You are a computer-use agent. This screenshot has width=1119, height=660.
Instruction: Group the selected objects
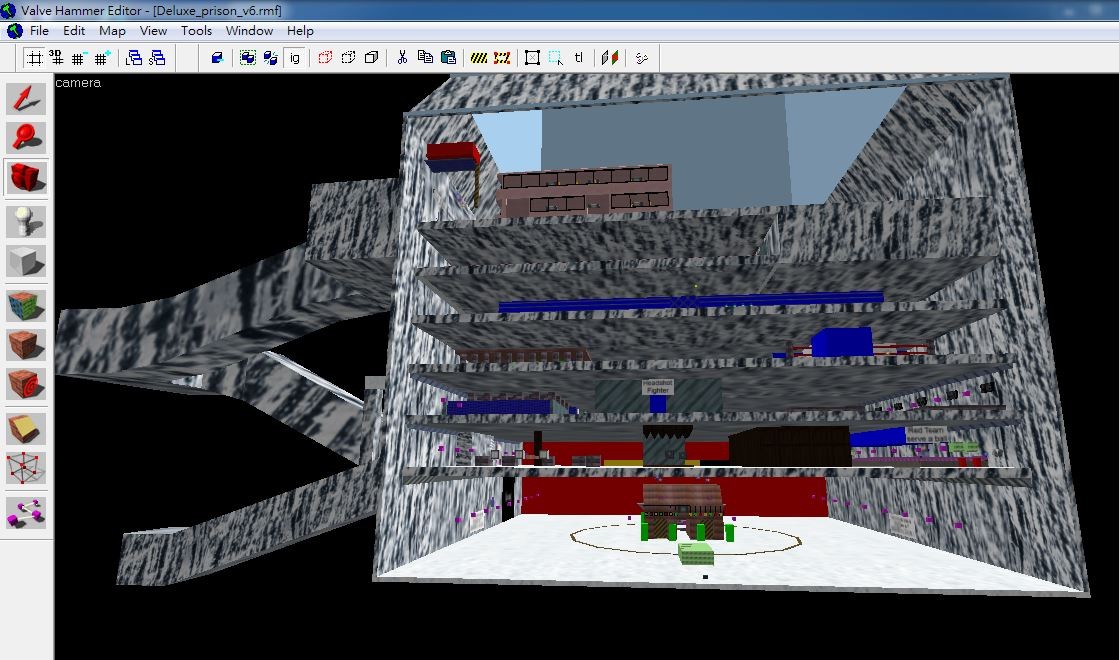click(x=248, y=58)
